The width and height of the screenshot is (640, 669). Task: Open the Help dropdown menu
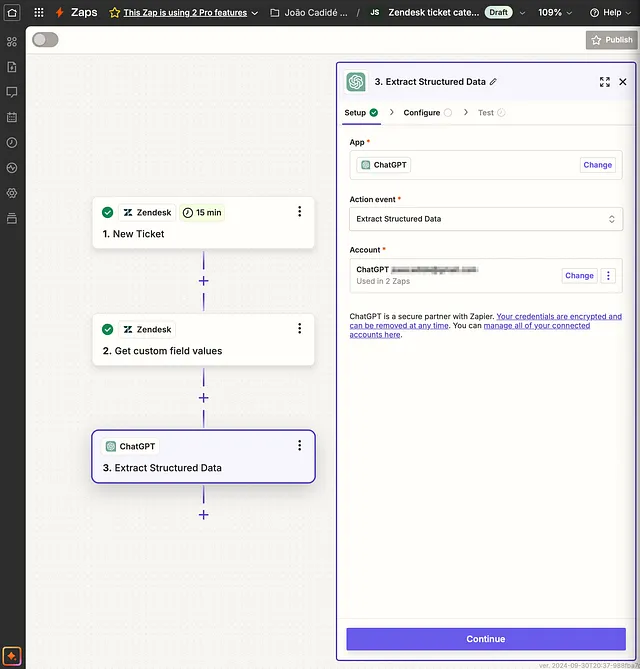[610, 13]
